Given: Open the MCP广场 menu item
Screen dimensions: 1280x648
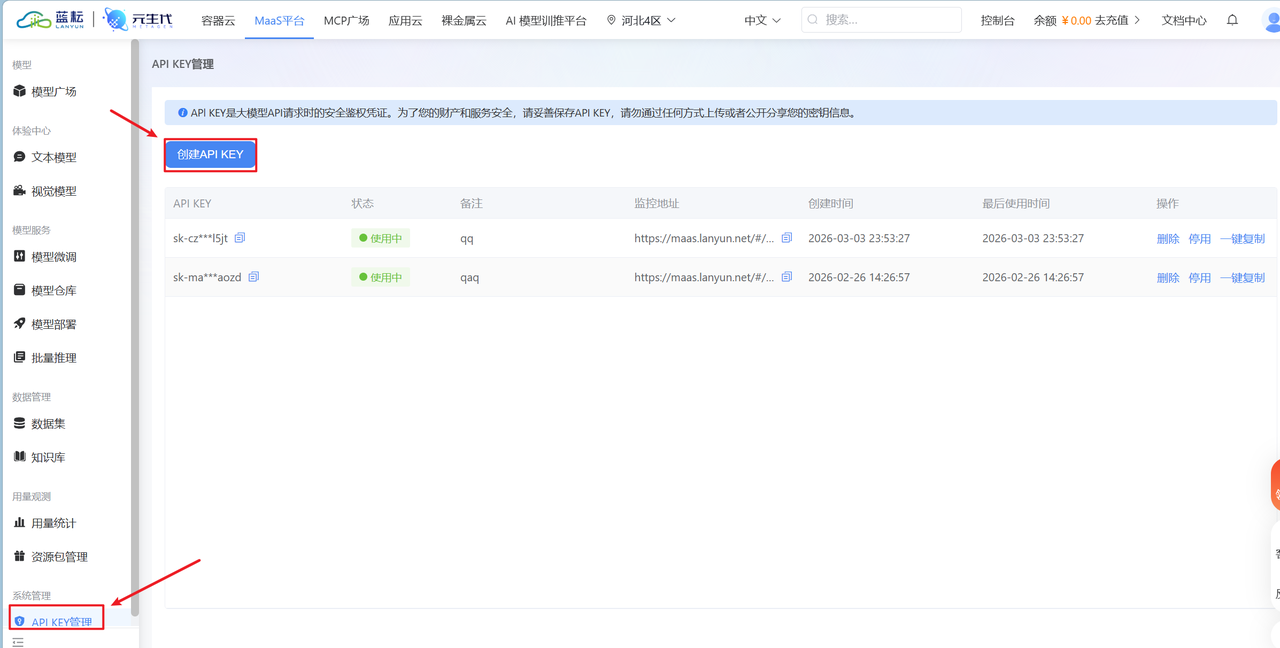Looking at the screenshot, I should pos(346,19).
